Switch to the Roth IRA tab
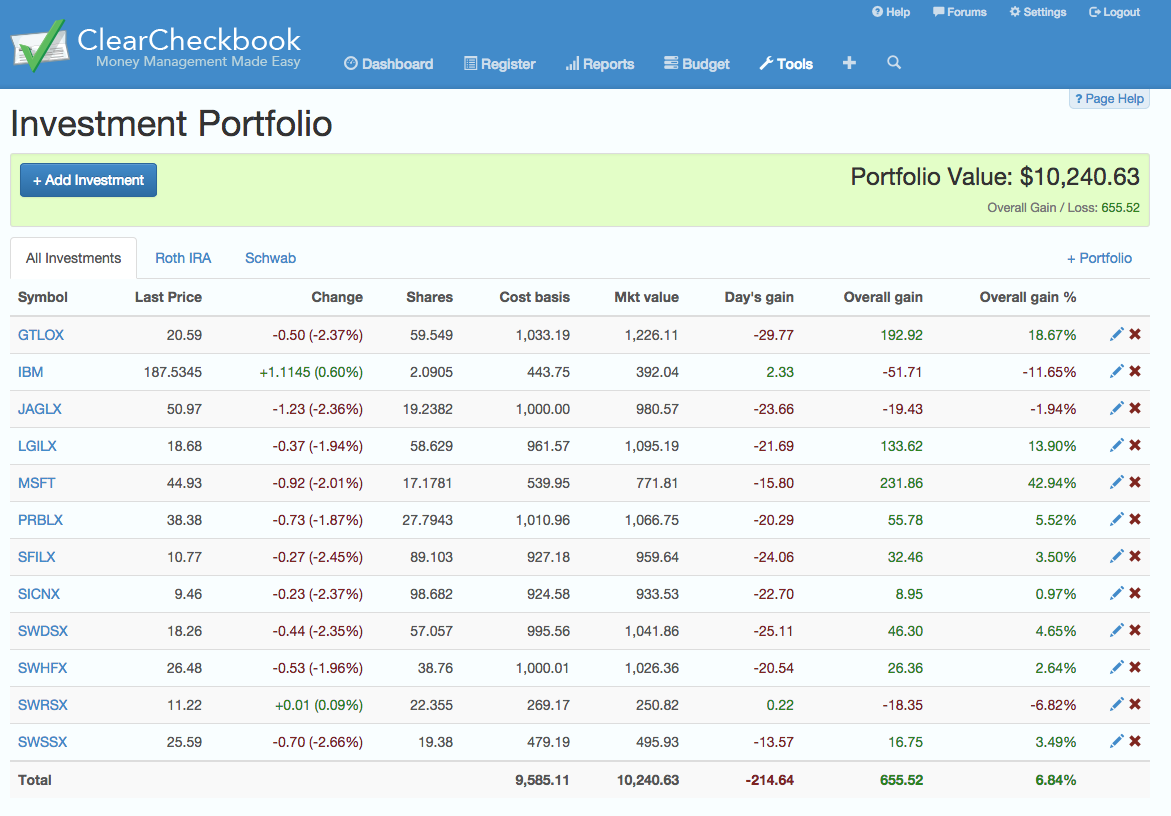This screenshot has height=816, width=1171. [x=183, y=258]
